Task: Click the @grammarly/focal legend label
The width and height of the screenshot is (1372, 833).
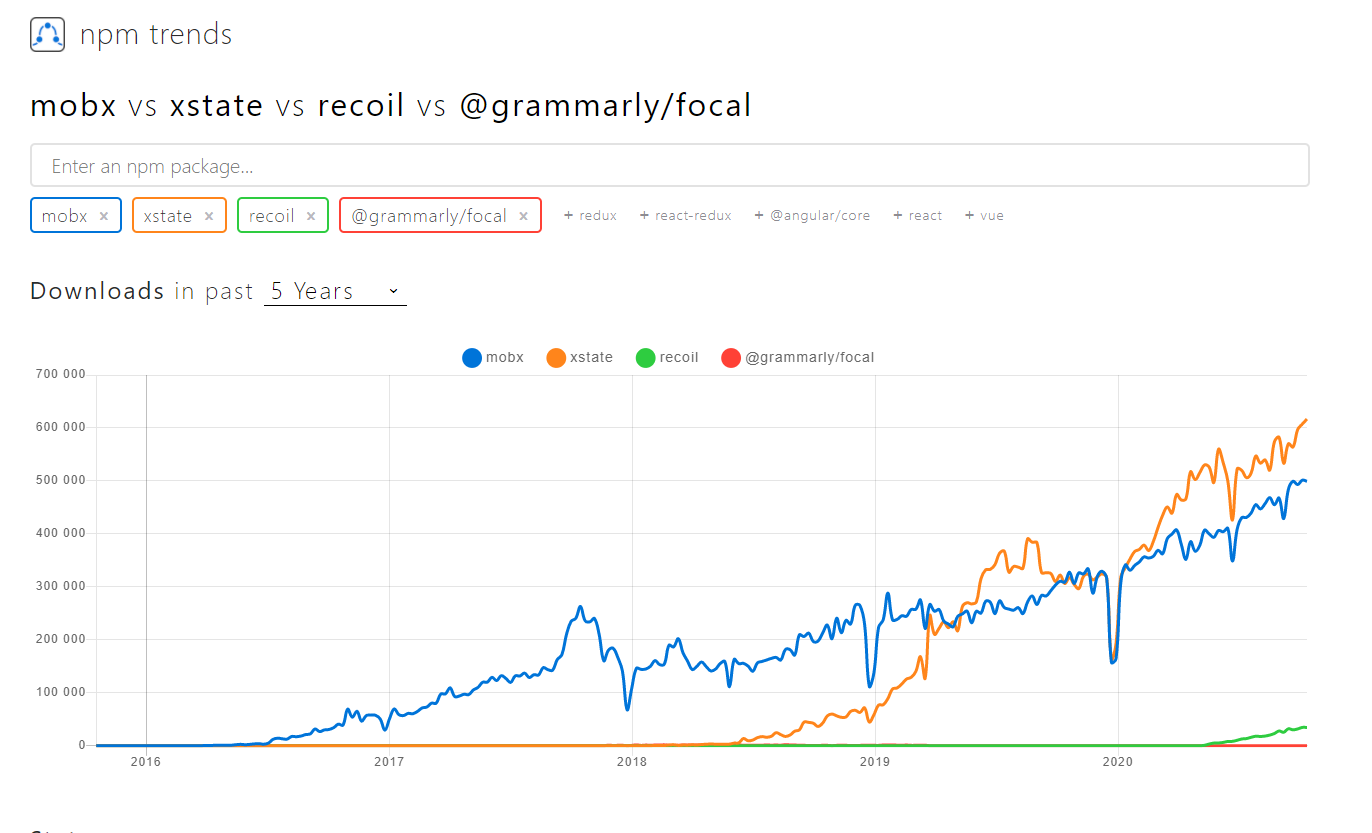Action: pyautogui.click(x=810, y=357)
